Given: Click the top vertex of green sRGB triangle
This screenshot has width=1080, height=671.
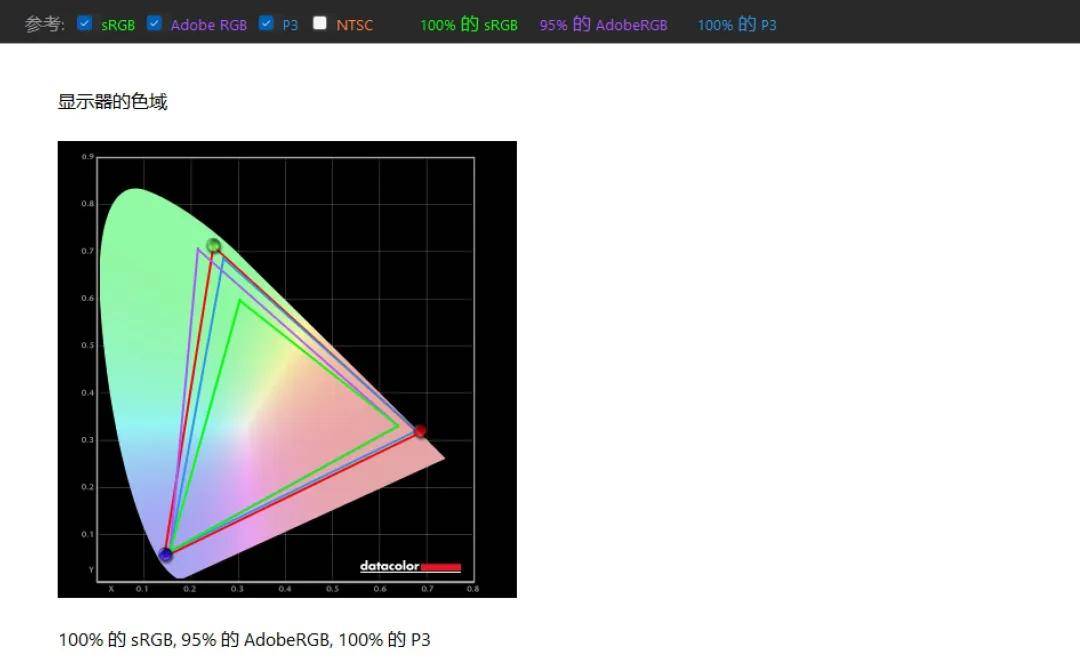Looking at the screenshot, I should point(239,300).
